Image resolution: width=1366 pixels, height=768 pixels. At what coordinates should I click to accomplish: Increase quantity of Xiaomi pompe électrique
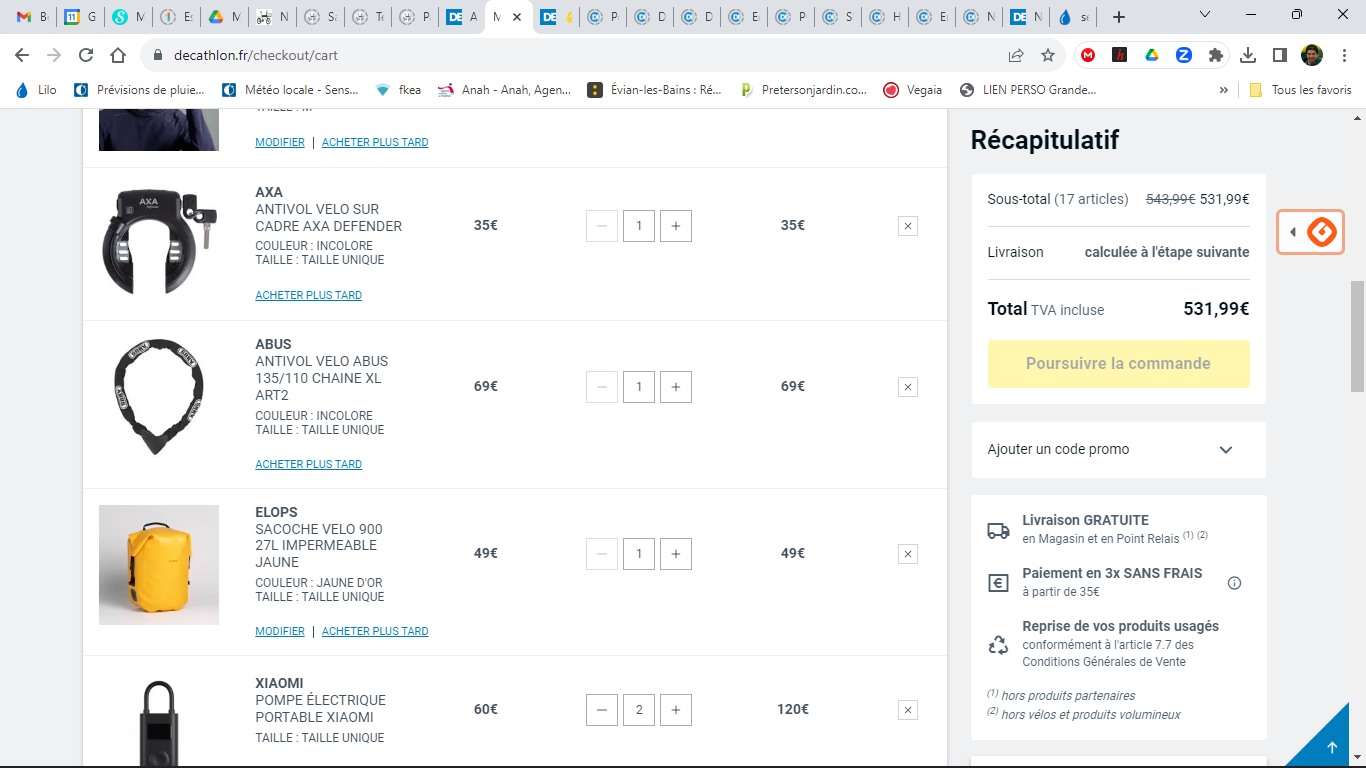click(676, 710)
